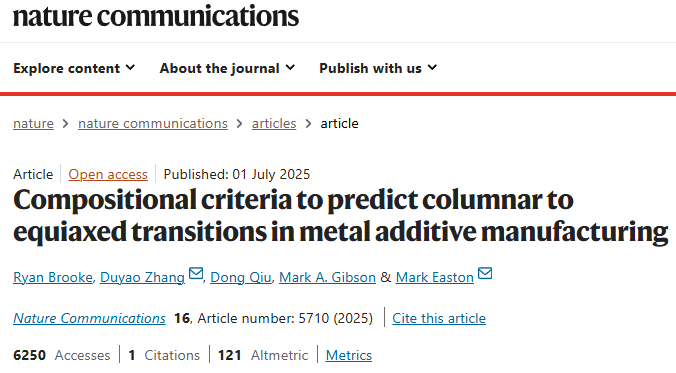The image size is (676, 373).
Task: Click the email envelope icon beside Mark Easton
Action: pyautogui.click(x=485, y=273)
